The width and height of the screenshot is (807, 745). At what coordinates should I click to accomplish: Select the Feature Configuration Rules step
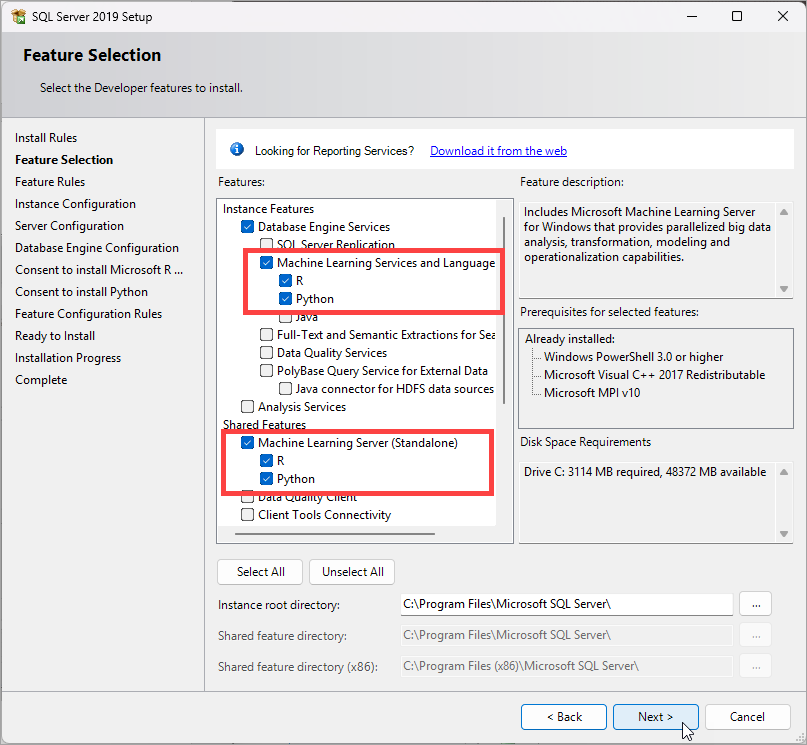point(89,314)
